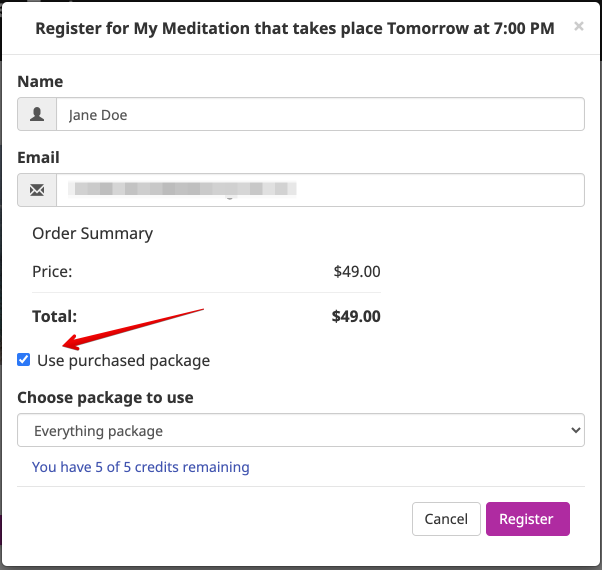The height and width of the screenshot is (570, 602).
Task: Focus the Name field containing Jane Doe
Action: 321,114
